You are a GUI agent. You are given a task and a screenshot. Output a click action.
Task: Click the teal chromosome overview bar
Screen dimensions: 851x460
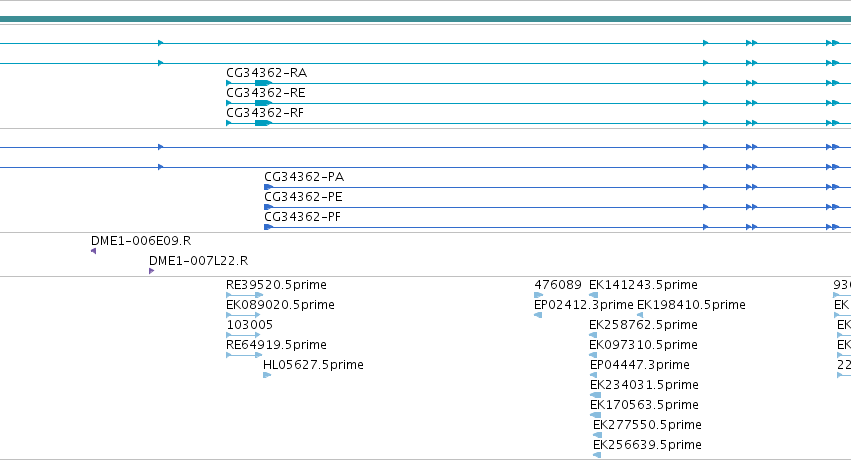[426, 19]
